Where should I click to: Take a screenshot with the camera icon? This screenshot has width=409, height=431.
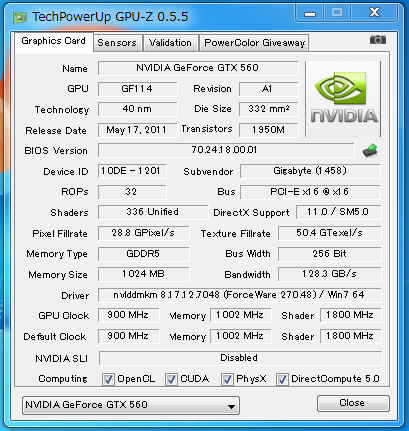tap(378, 40)
